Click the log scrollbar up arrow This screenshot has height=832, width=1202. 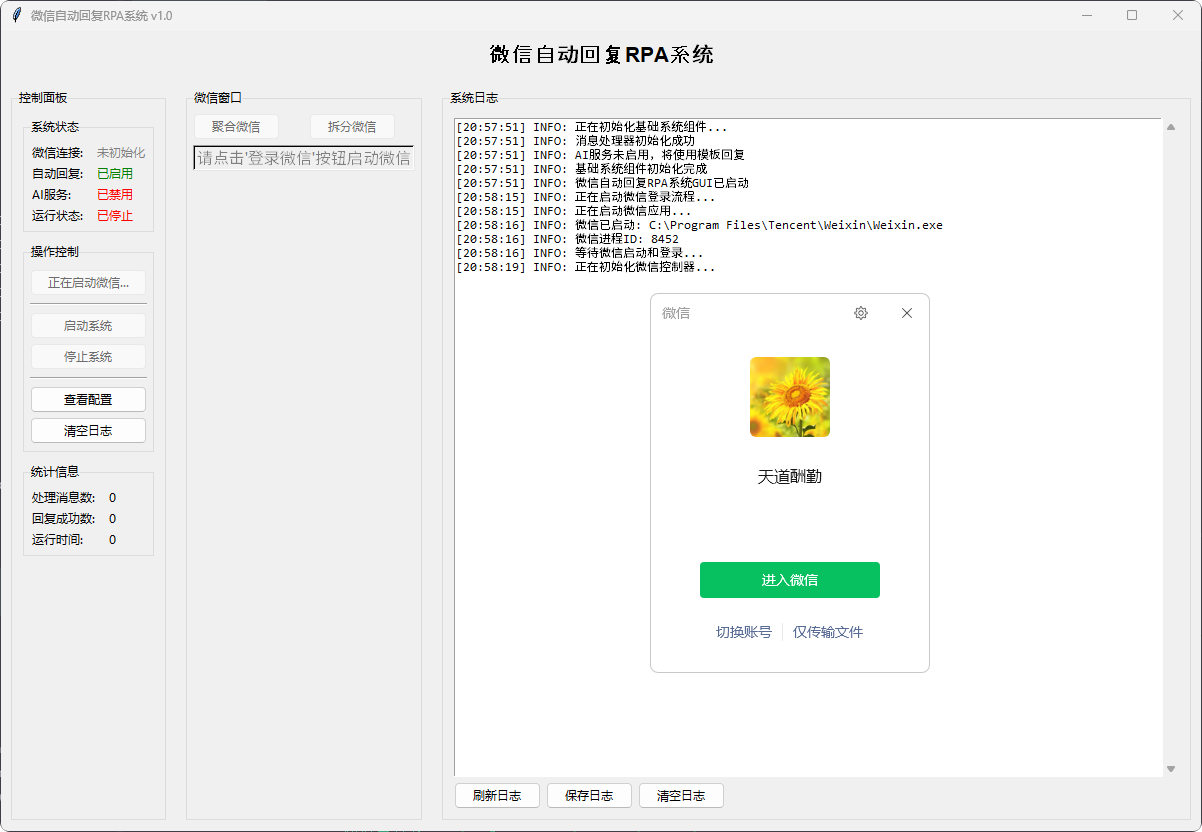(x=1171, y=125)
